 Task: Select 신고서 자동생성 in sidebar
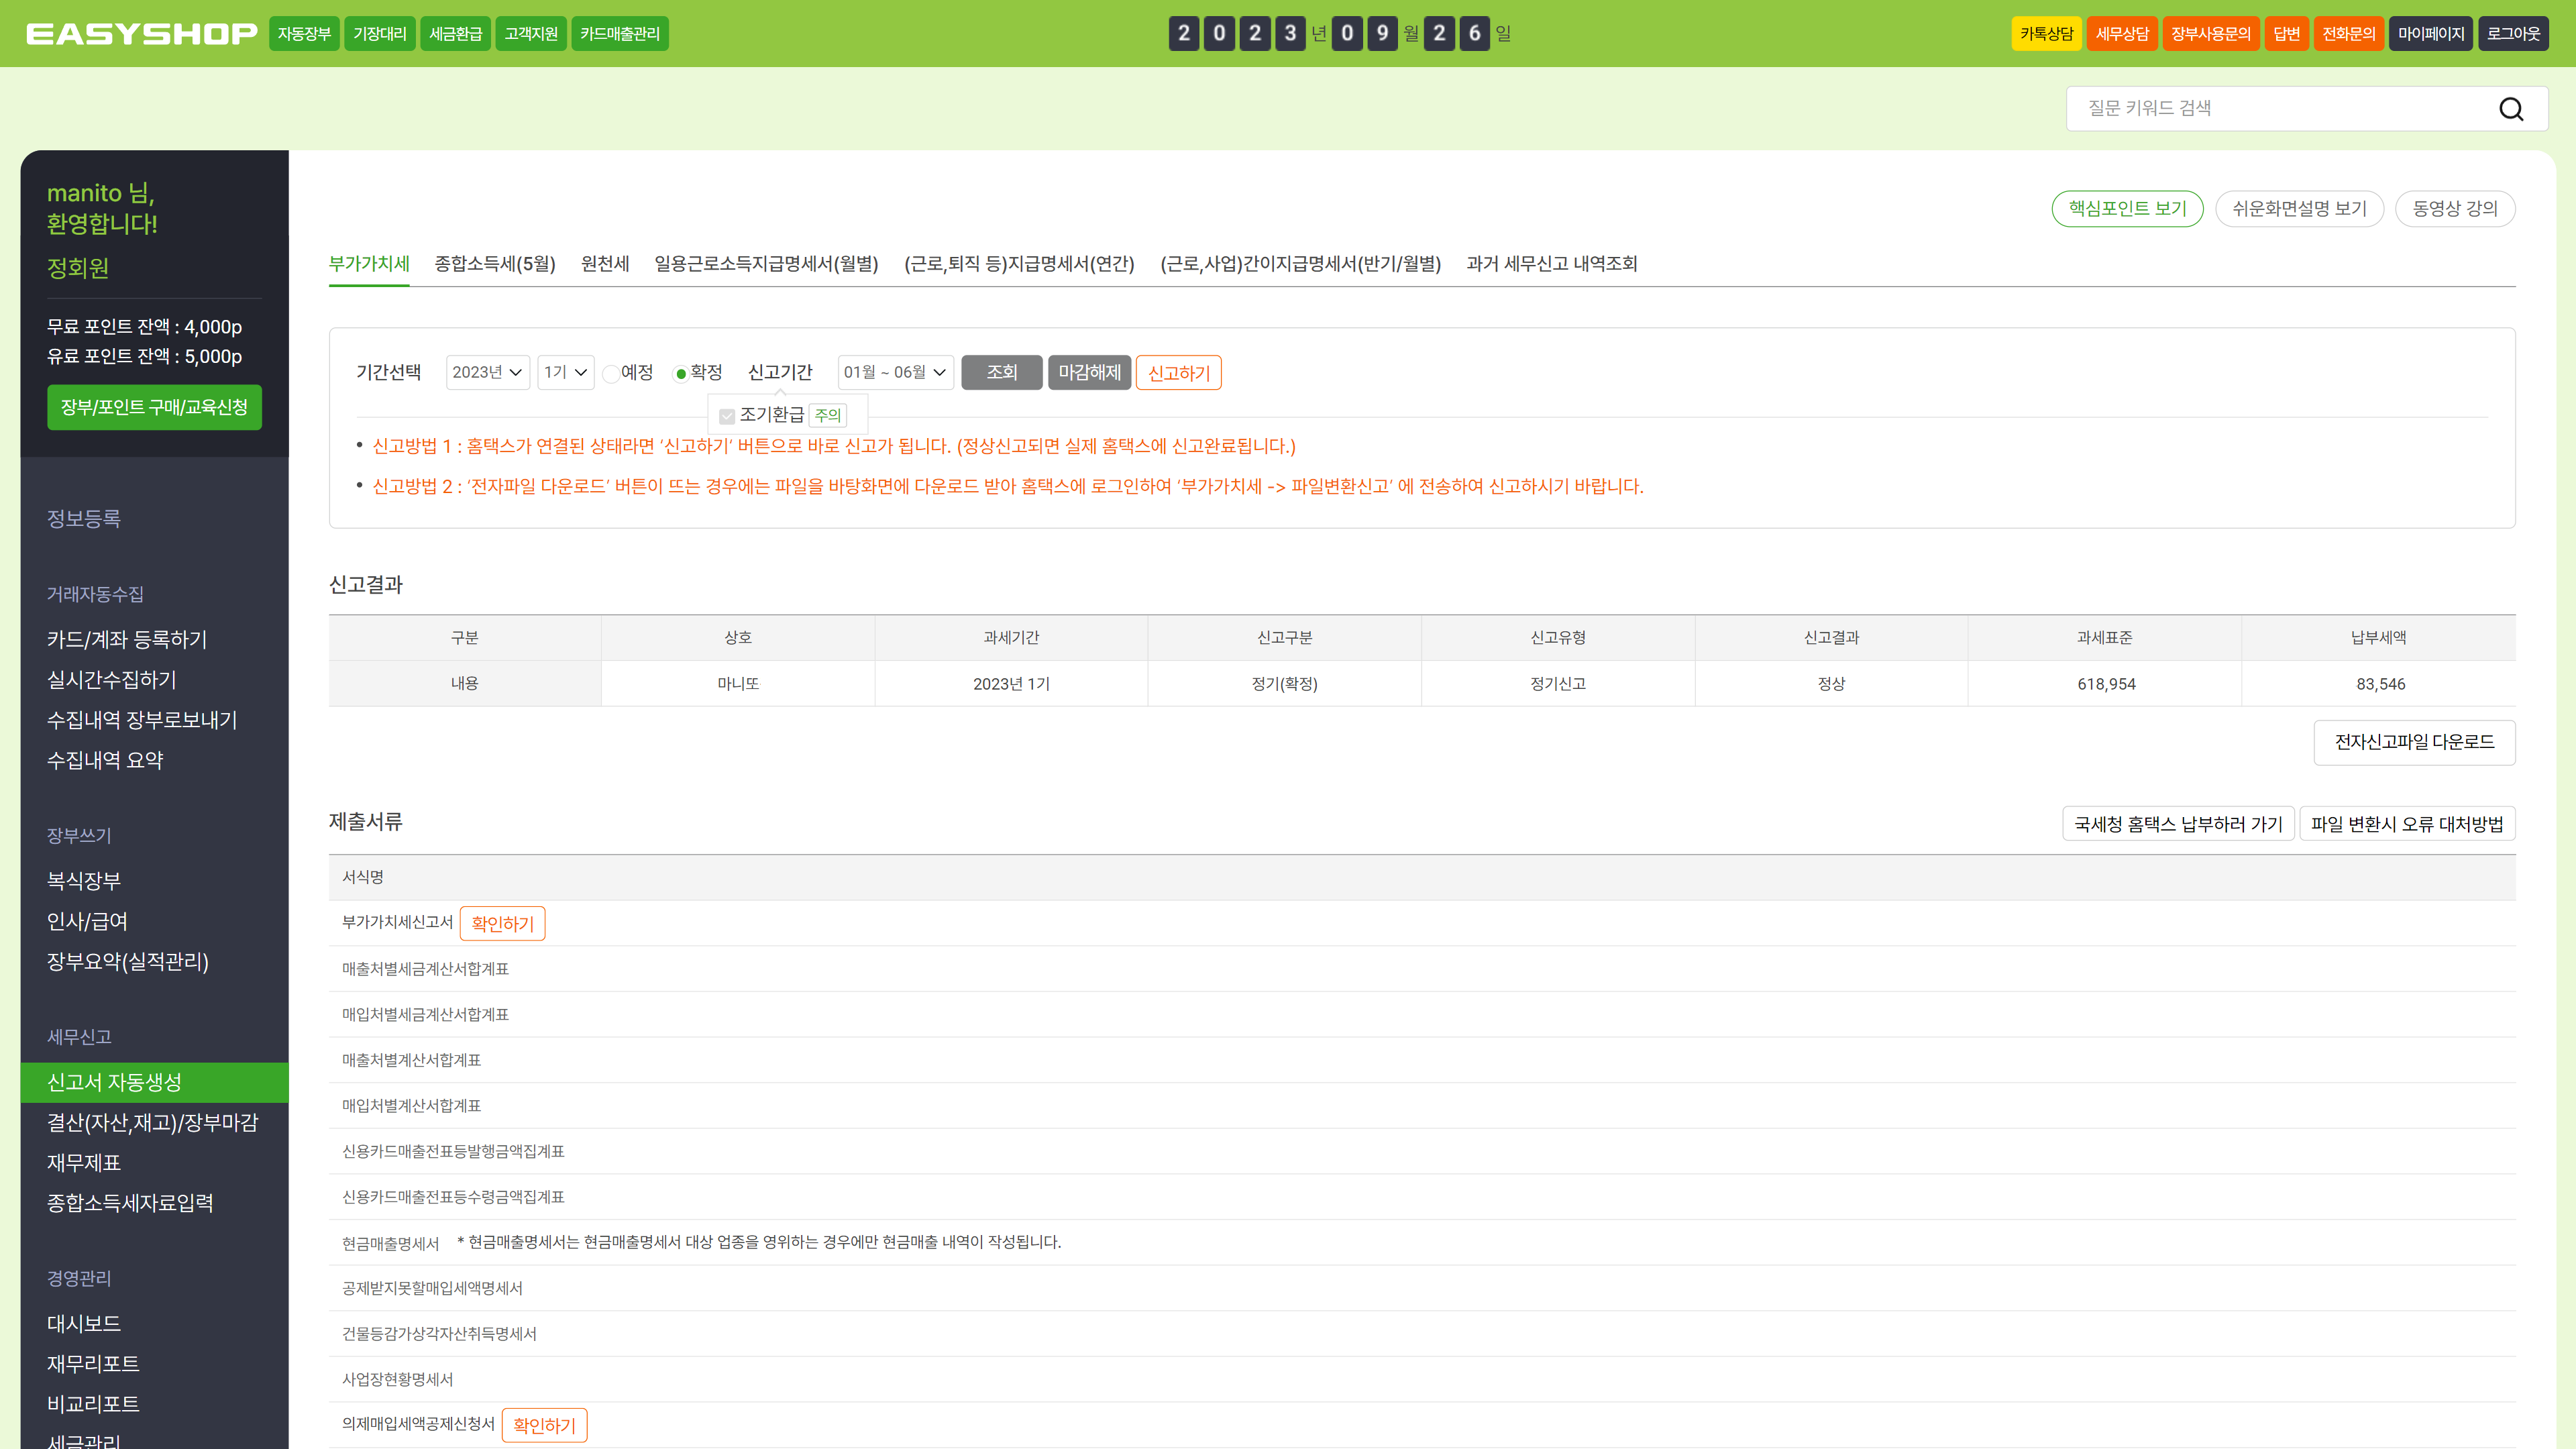click(x=154, y=1083)
